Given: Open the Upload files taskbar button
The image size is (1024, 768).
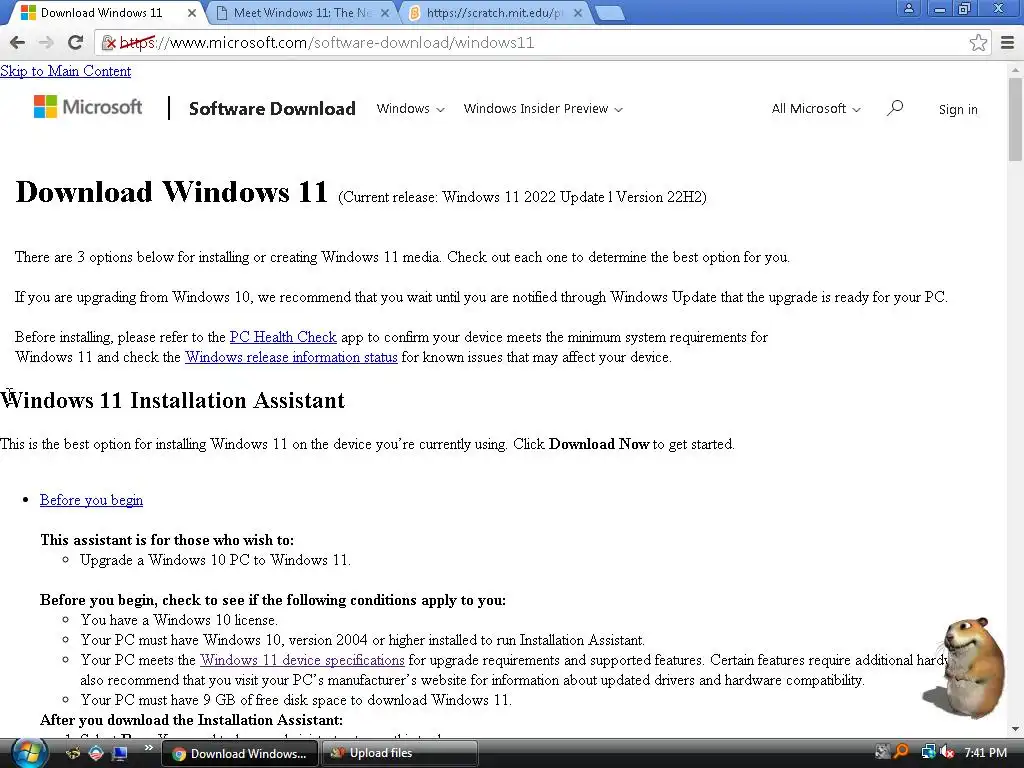Looking at the screenshot, I should click(x=400, y=754).
